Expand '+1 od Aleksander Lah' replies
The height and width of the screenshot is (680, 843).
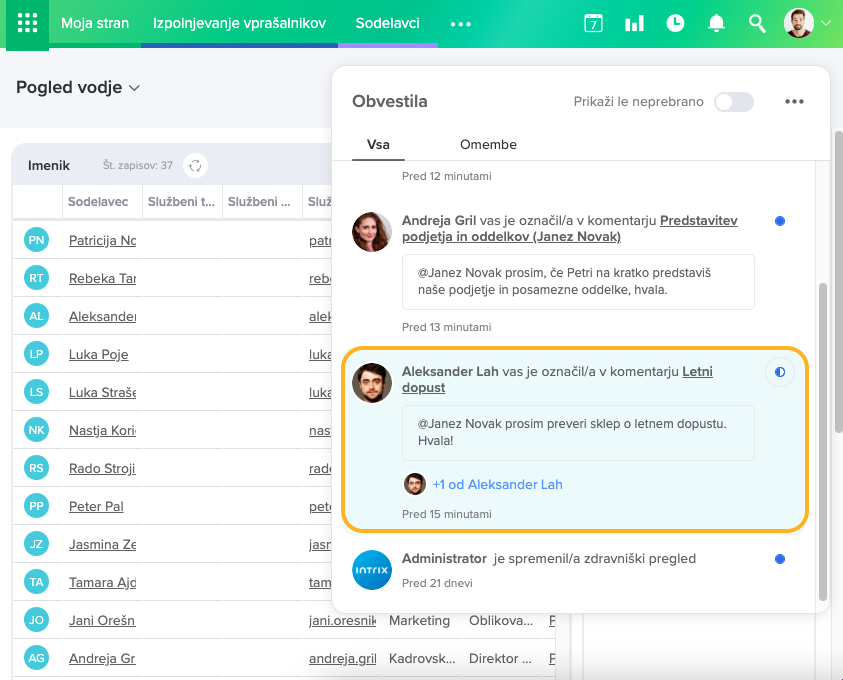coord(497,484)
